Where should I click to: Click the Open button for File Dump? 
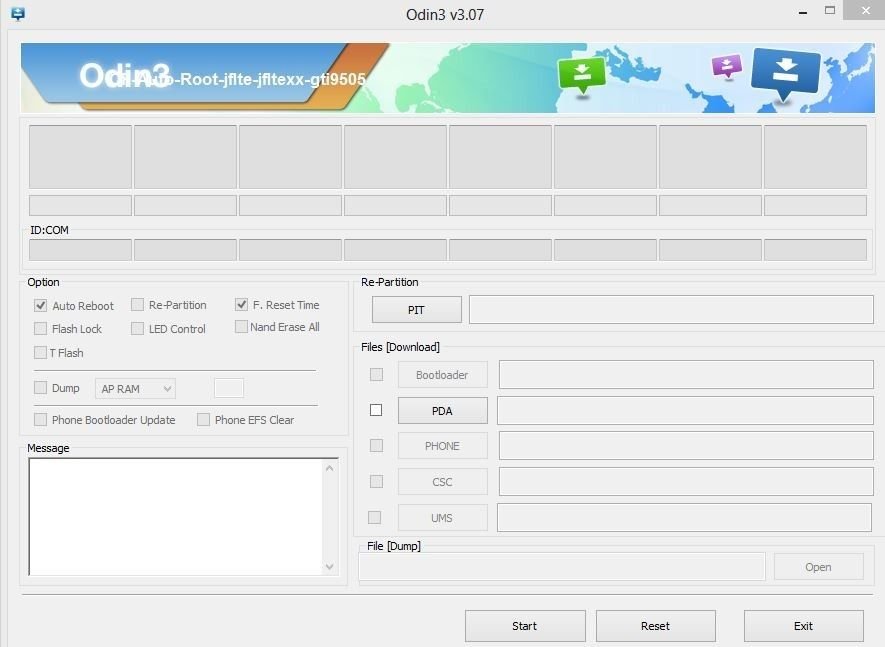[818, 567]
